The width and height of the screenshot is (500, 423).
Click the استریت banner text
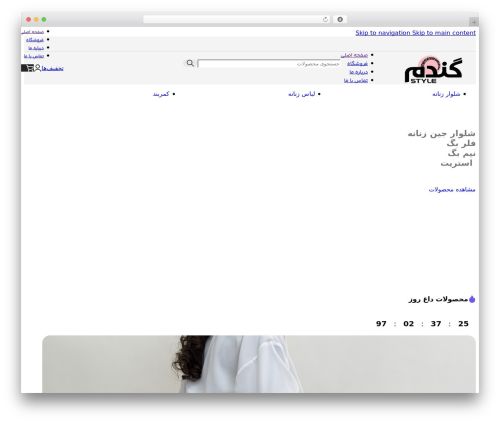(x=457, y=163)
